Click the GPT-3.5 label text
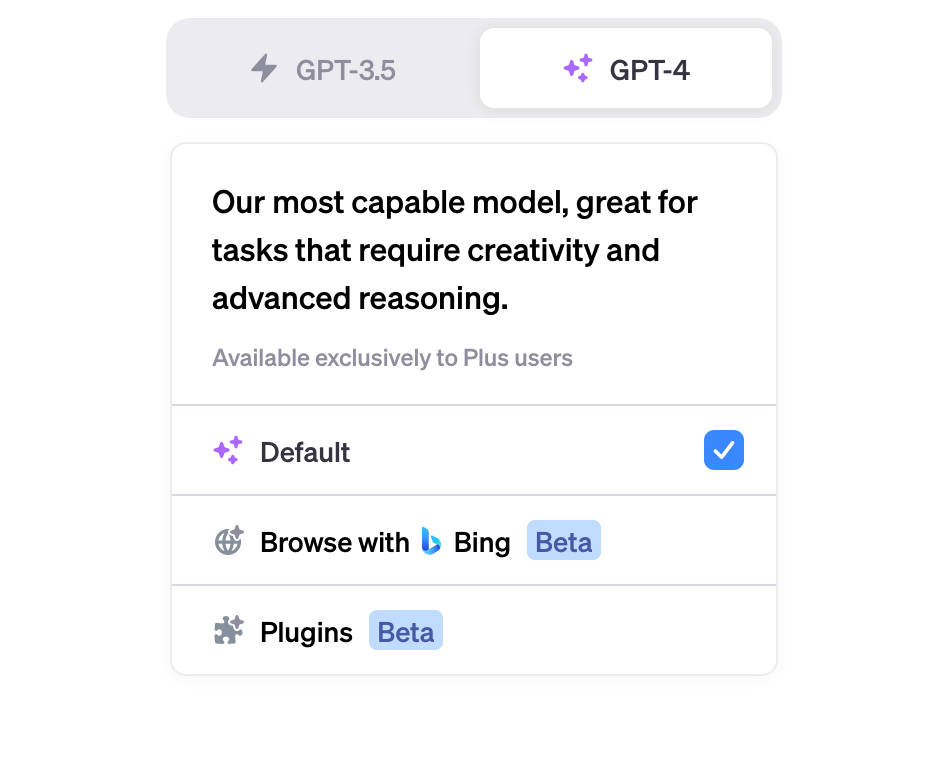Viewport: 940px width, 768px height. (346, 70)
